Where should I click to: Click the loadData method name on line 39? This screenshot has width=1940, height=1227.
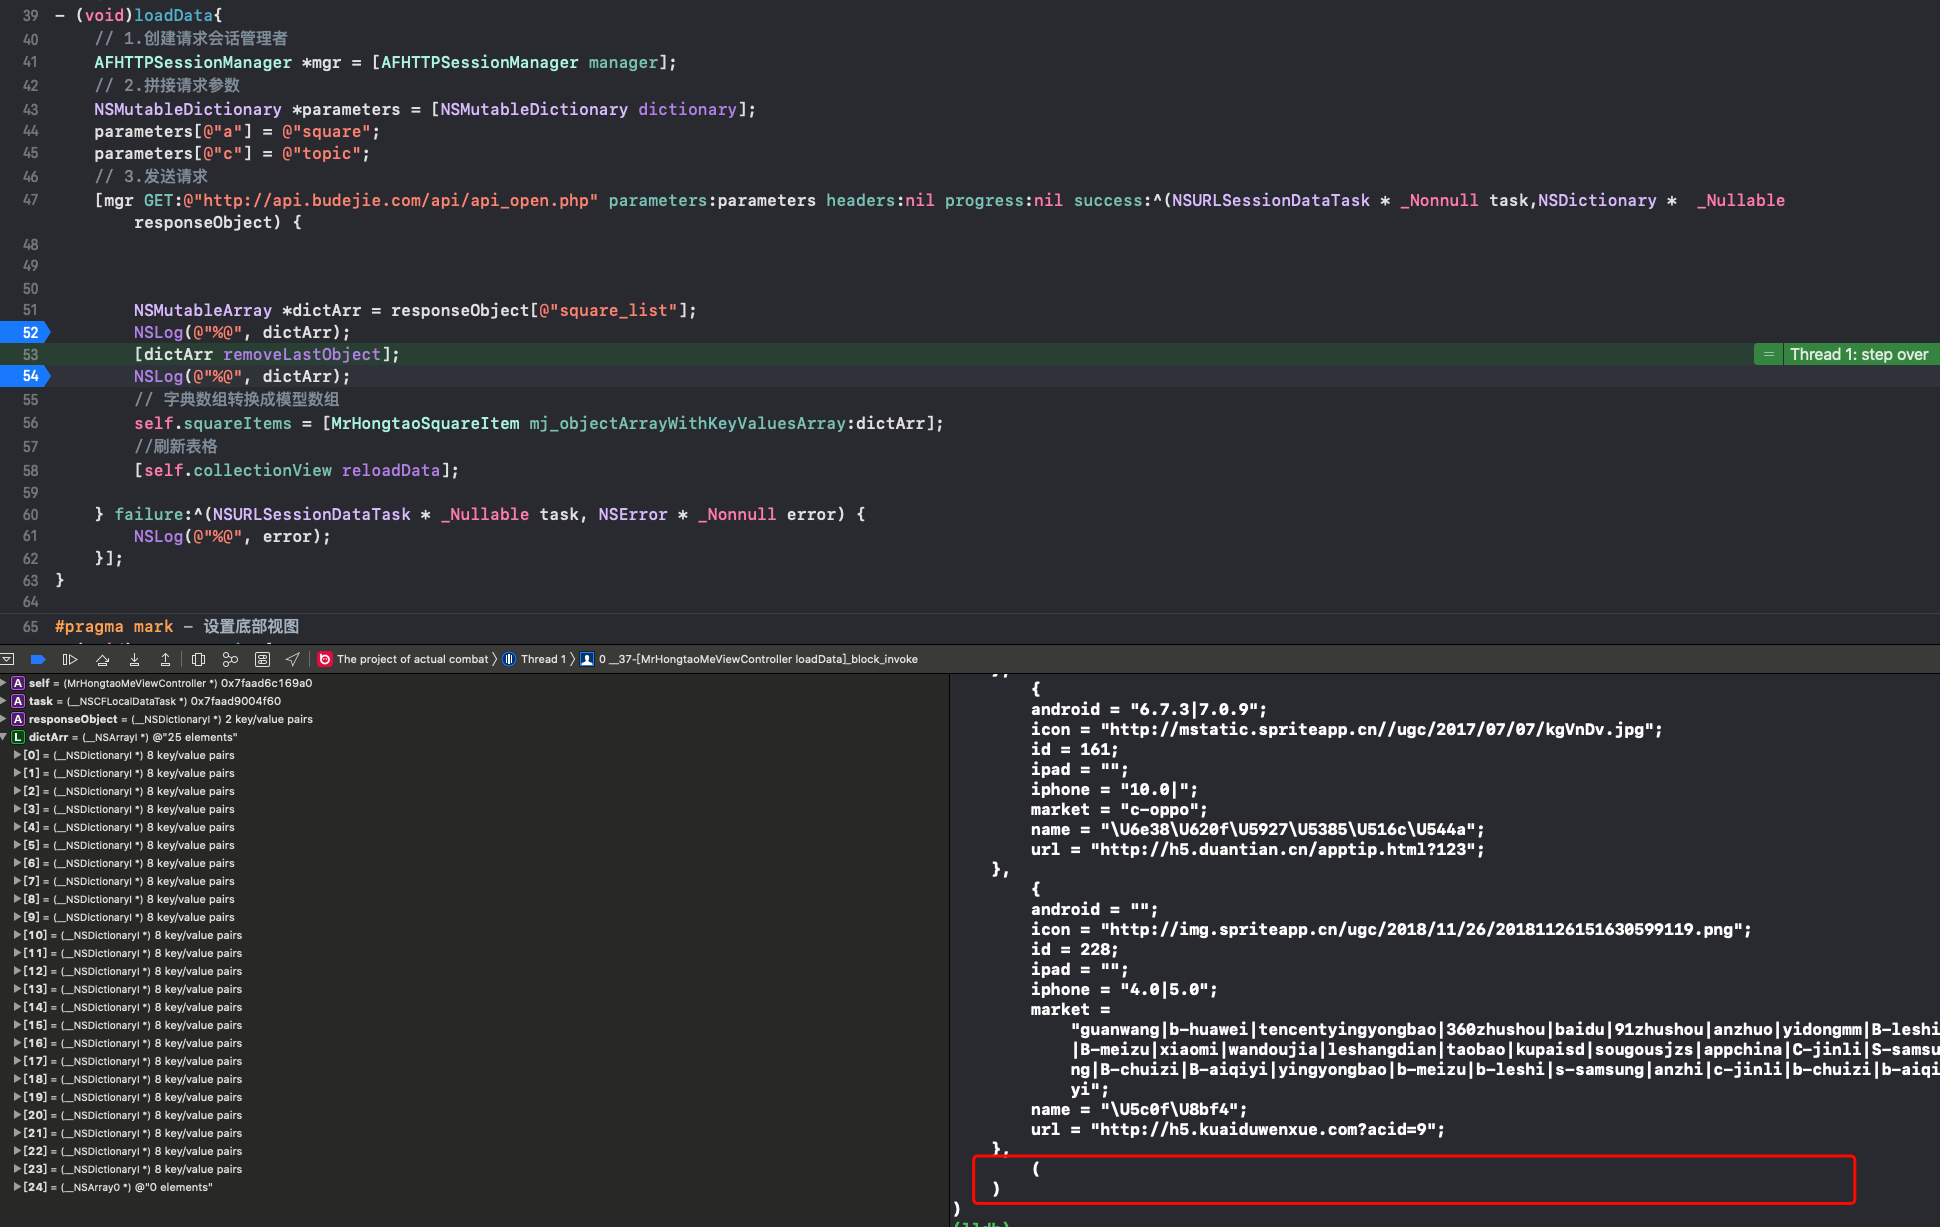pyautogui.click(x=173, y=15)
